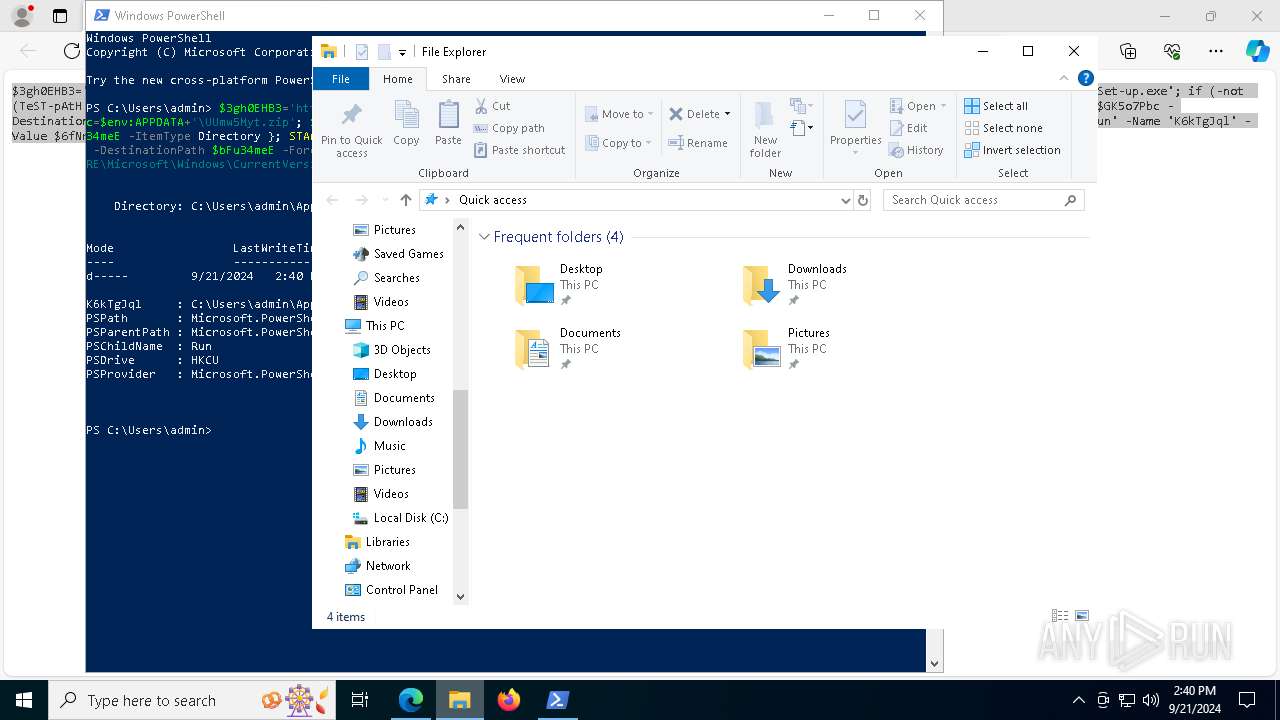The image size is (1280, 720).
Task: Click the Paste ribbon button
Action: click(x=448, y=124)
